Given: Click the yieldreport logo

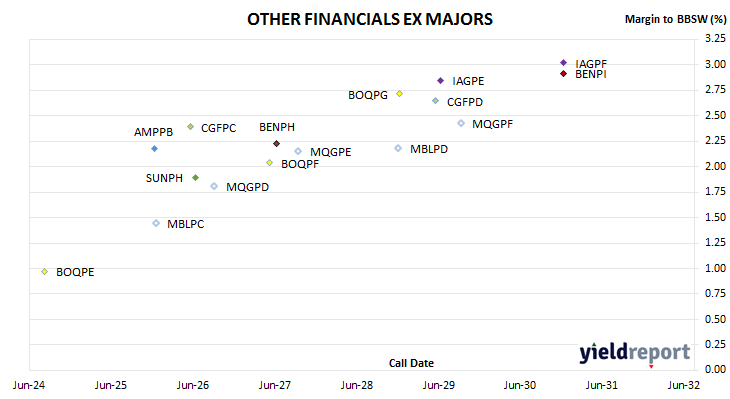Looking at the screenshot, I should pos(634,352).
